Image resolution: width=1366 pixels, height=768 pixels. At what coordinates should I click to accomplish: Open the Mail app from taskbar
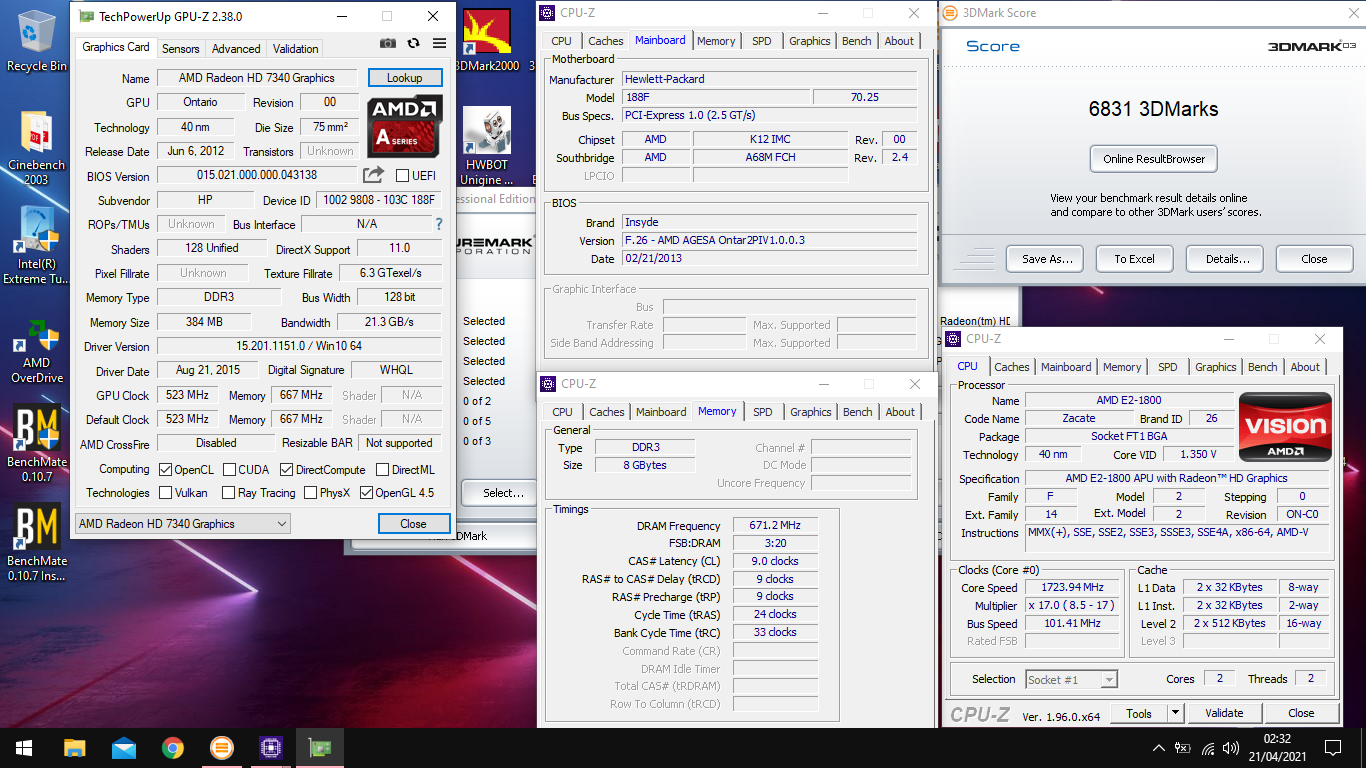(x=124, y=748)
